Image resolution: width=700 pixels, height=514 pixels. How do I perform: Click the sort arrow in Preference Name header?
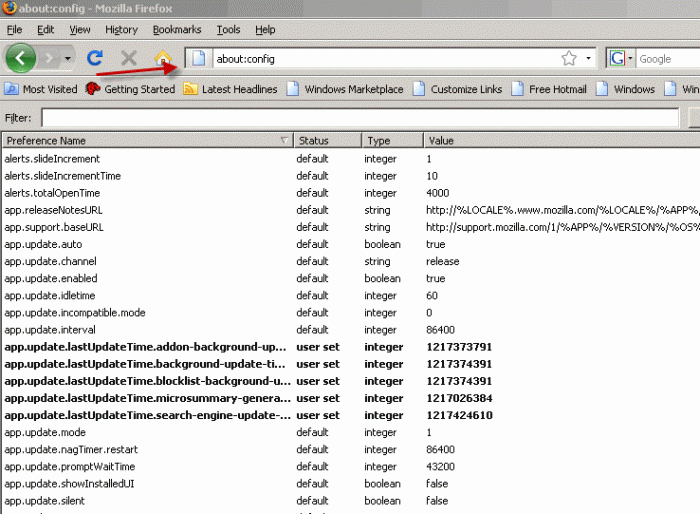(284, 140)
